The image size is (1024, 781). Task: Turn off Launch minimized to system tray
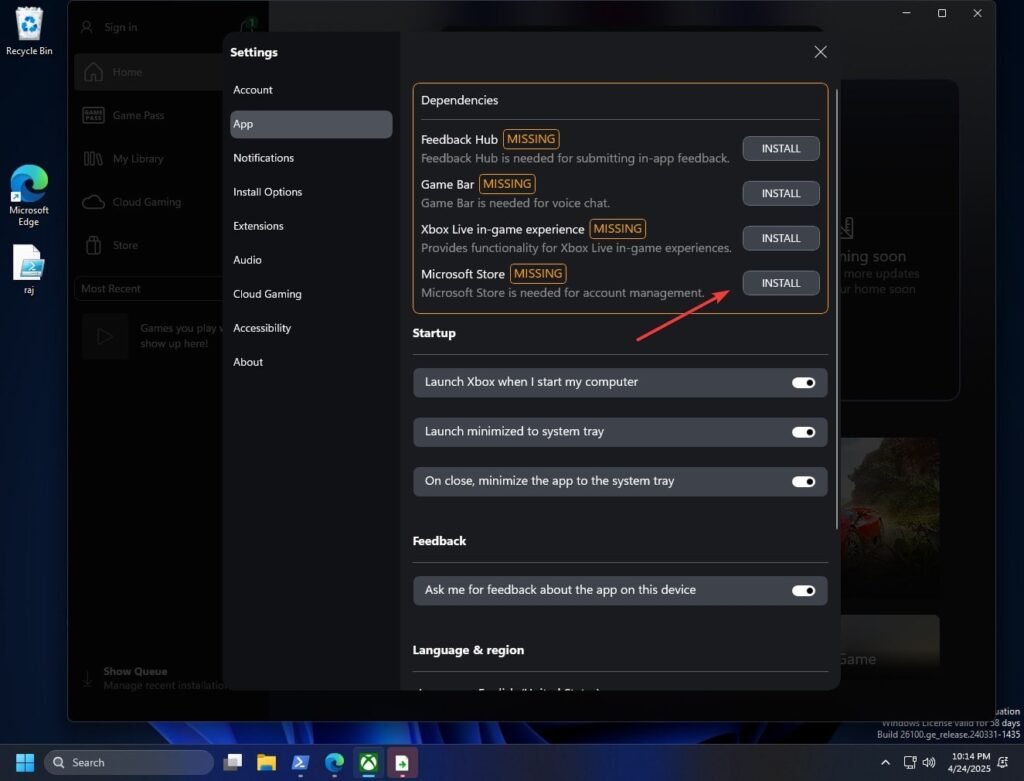(804, 432)
